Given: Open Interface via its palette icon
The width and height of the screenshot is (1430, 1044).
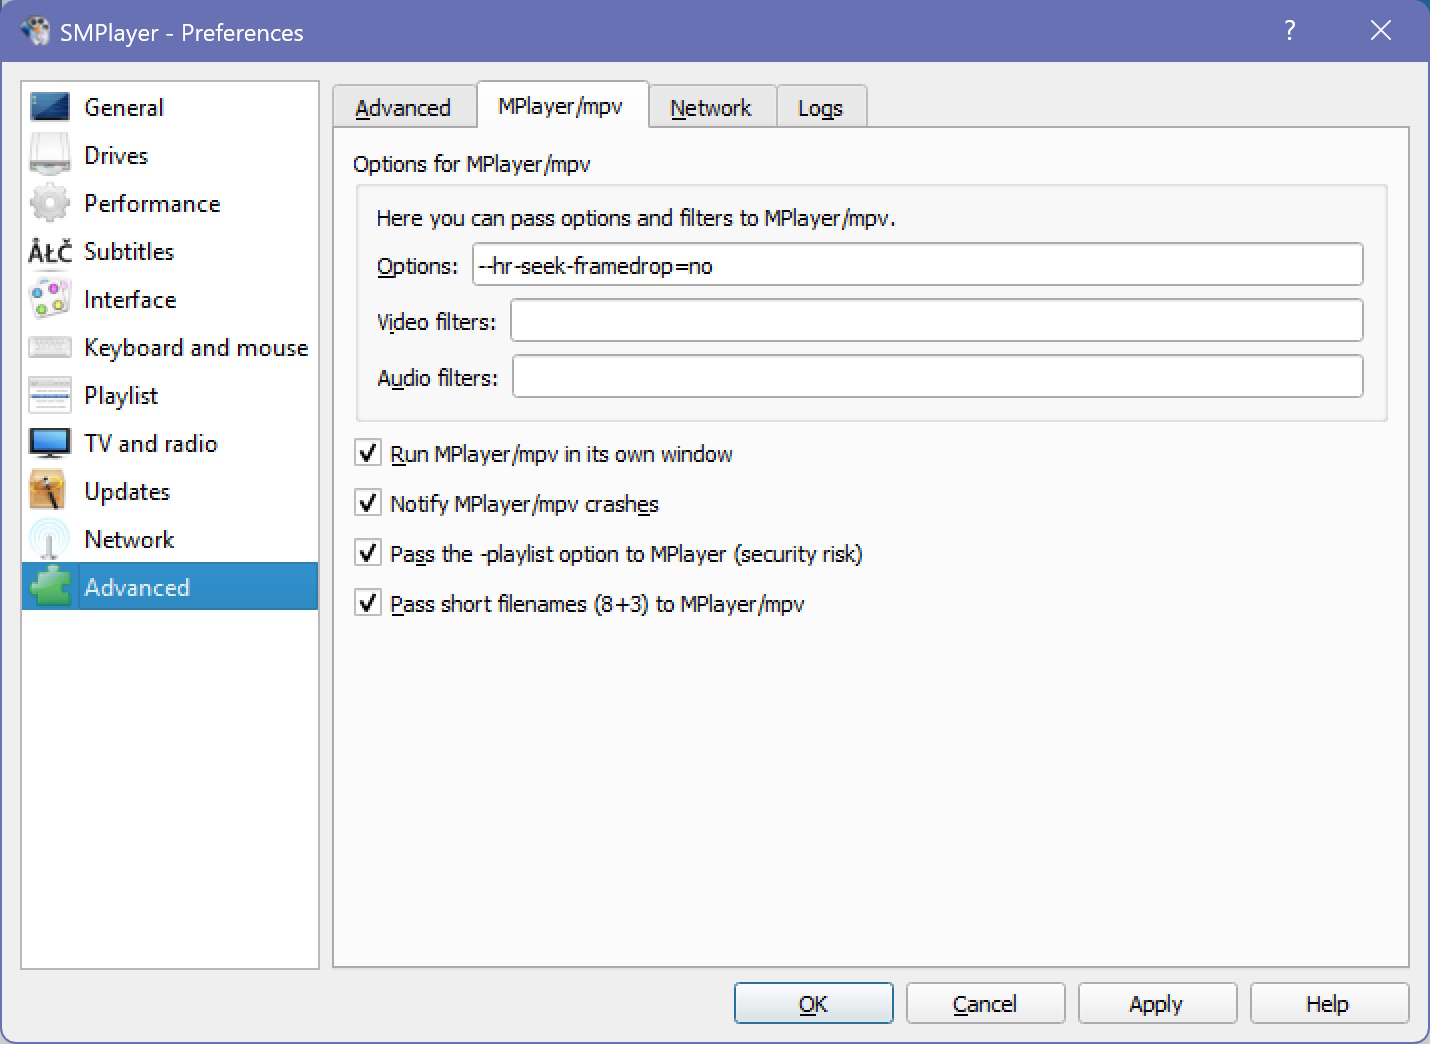Looking at the screenshot, I should pyautogui.click(x=50, y=299).
